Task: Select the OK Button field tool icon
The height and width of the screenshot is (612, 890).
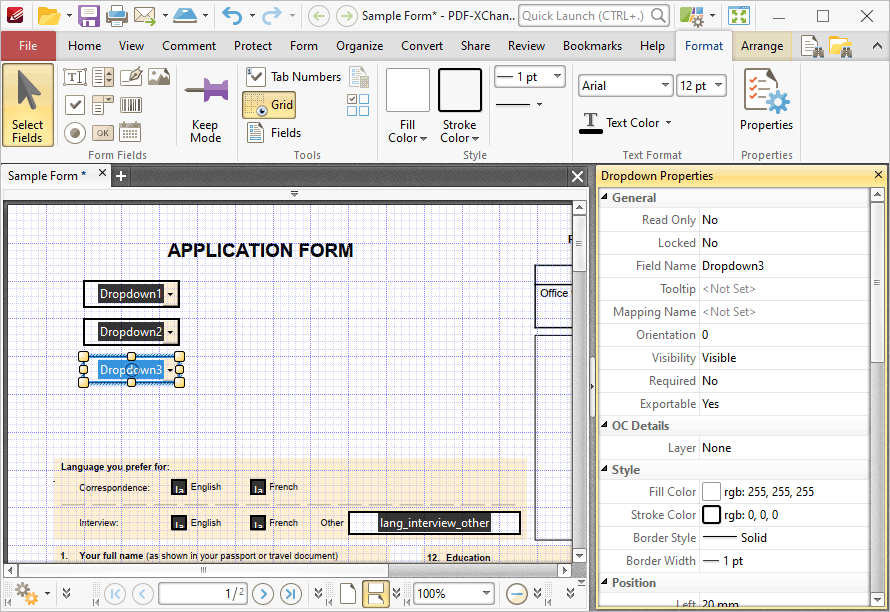Action: 103,133
